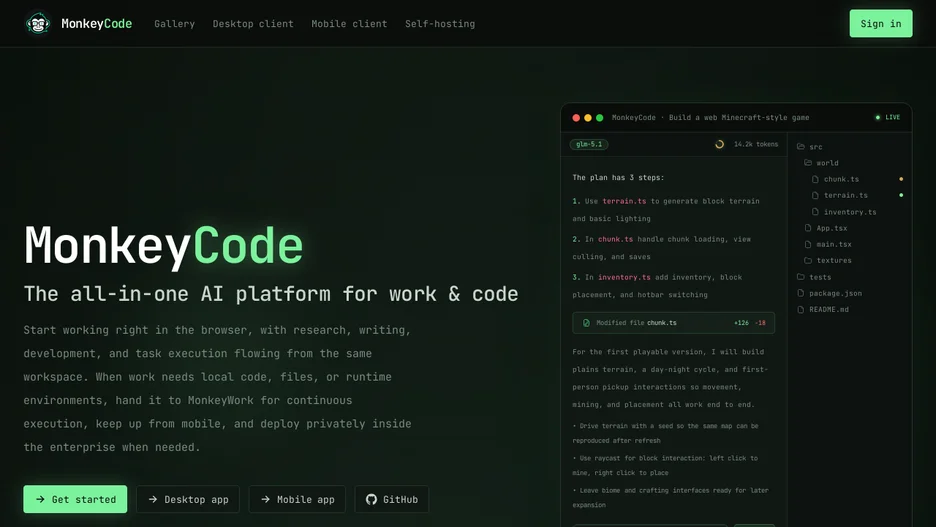Click the 14.2k tokens label
Viewport: 936px width, 527px height.
coord(756,144)
